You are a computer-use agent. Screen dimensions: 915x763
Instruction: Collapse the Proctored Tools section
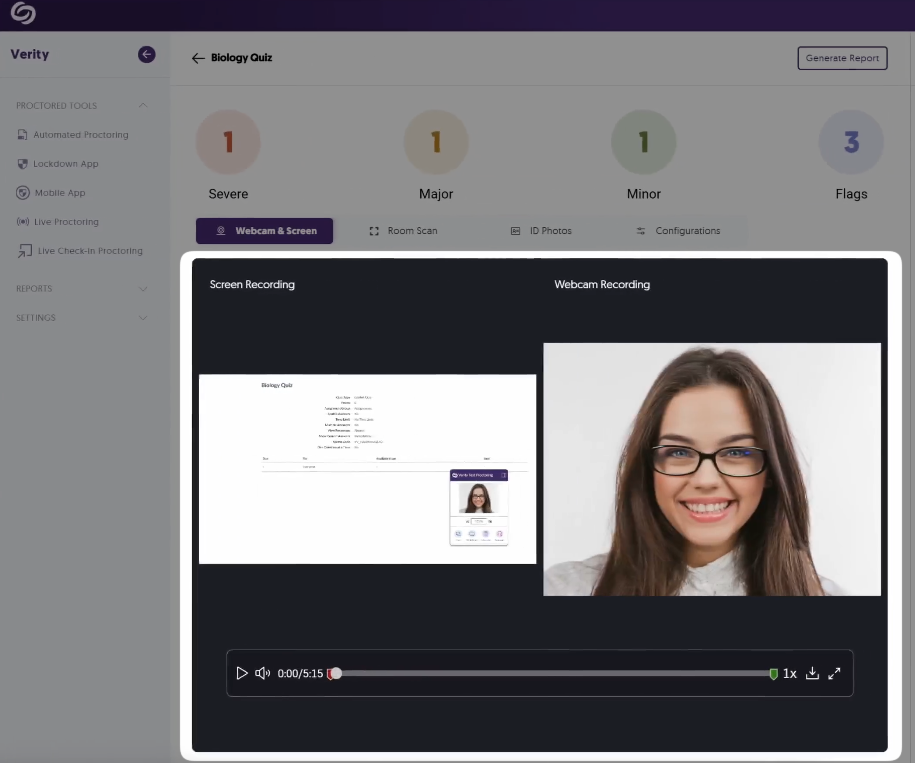pos(143,105)
